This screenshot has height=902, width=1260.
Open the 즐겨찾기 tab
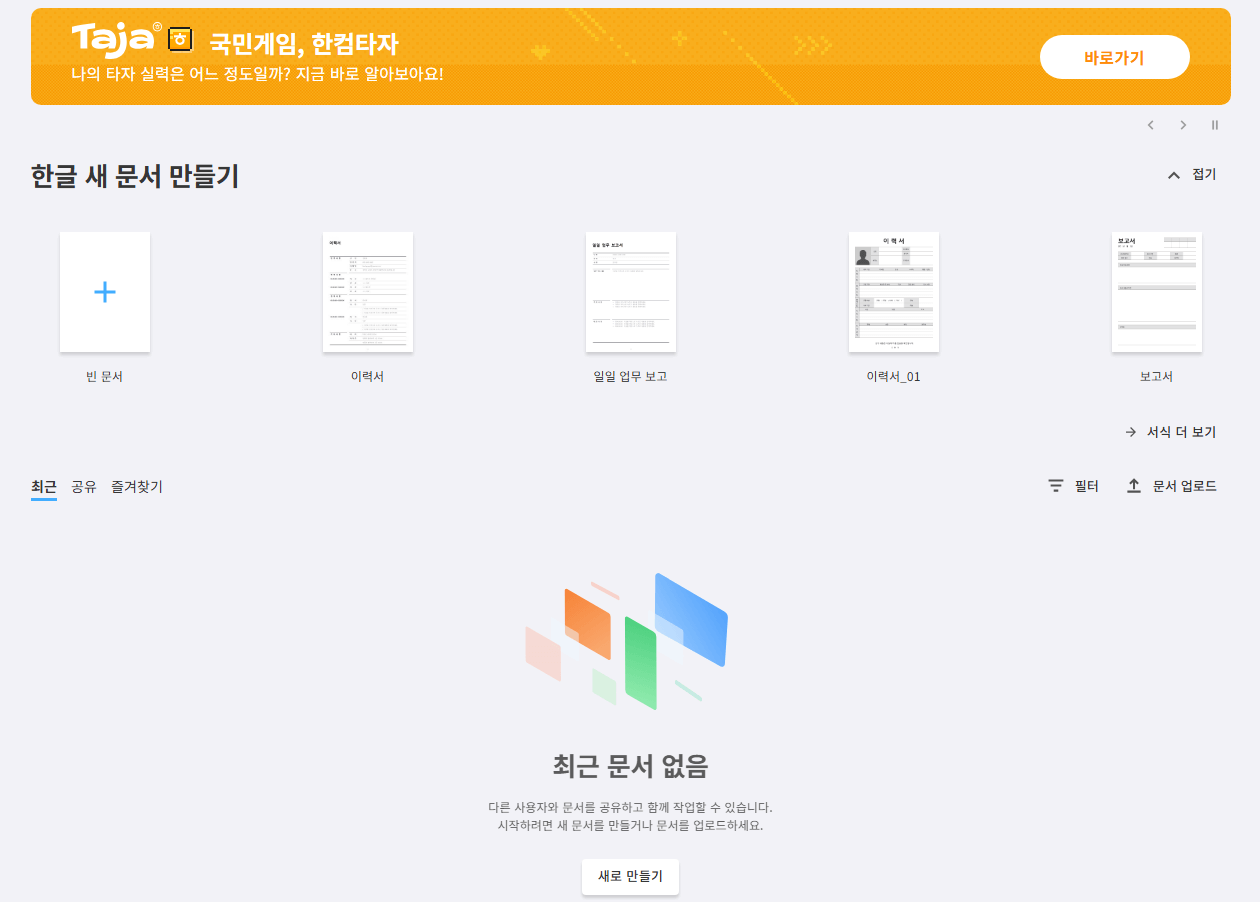click(136, 485)
